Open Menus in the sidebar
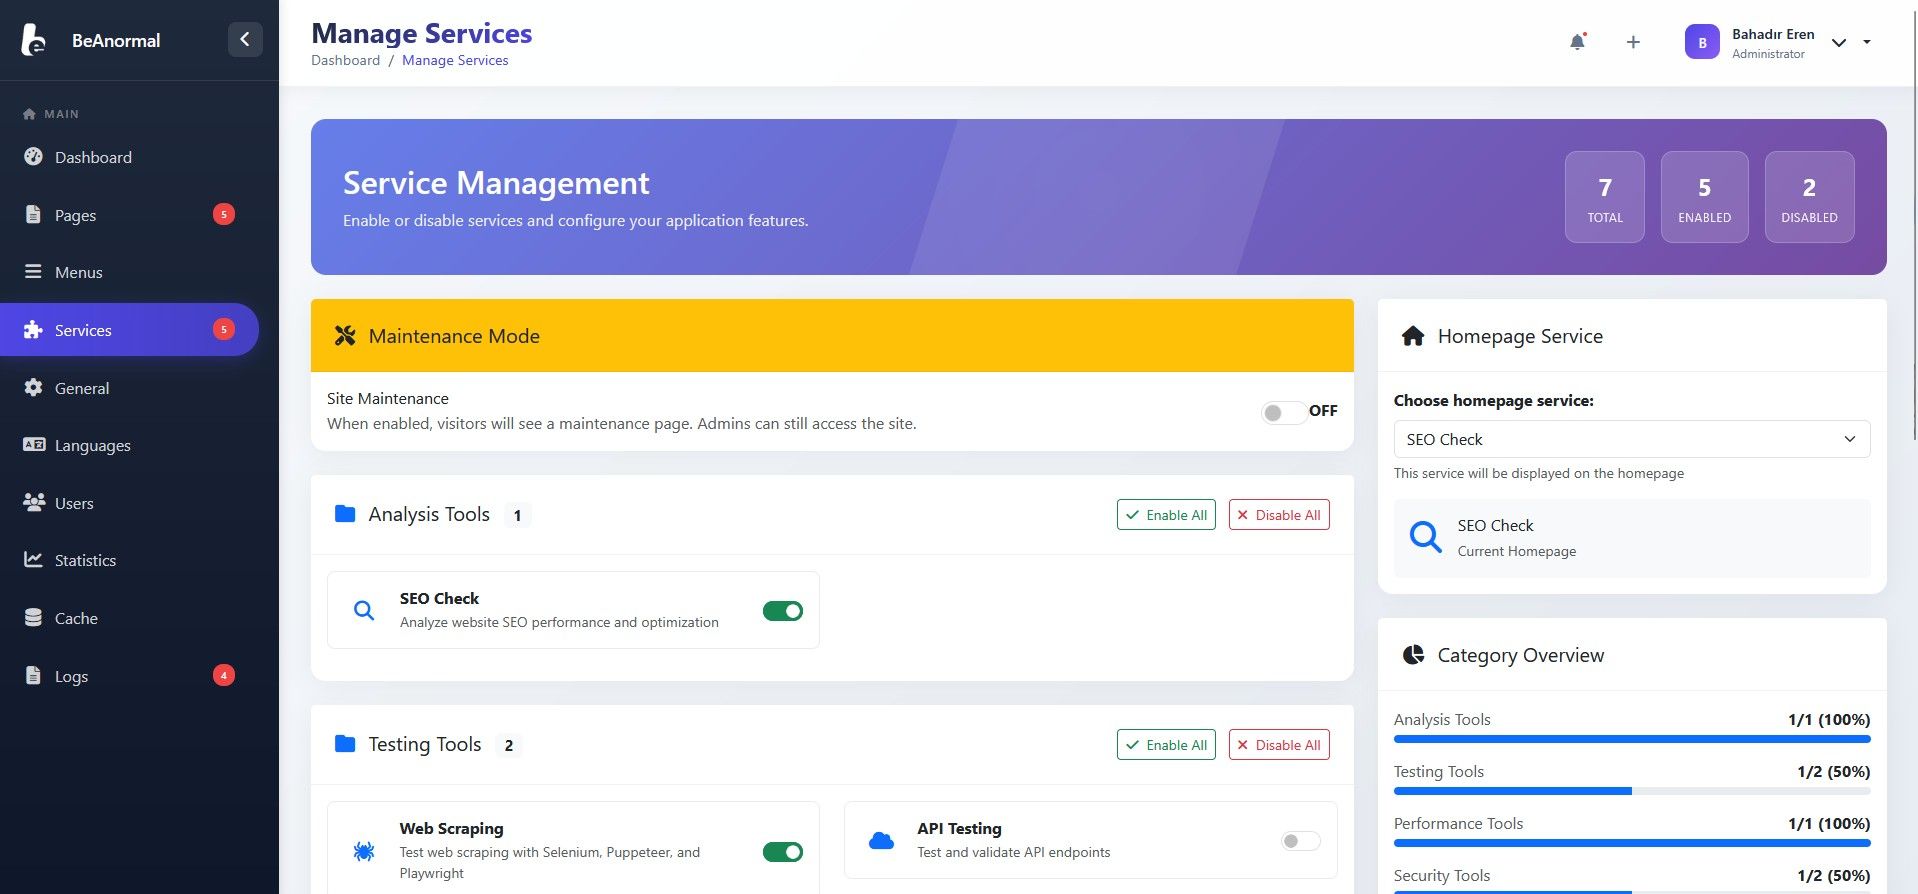 pos(130,272)
